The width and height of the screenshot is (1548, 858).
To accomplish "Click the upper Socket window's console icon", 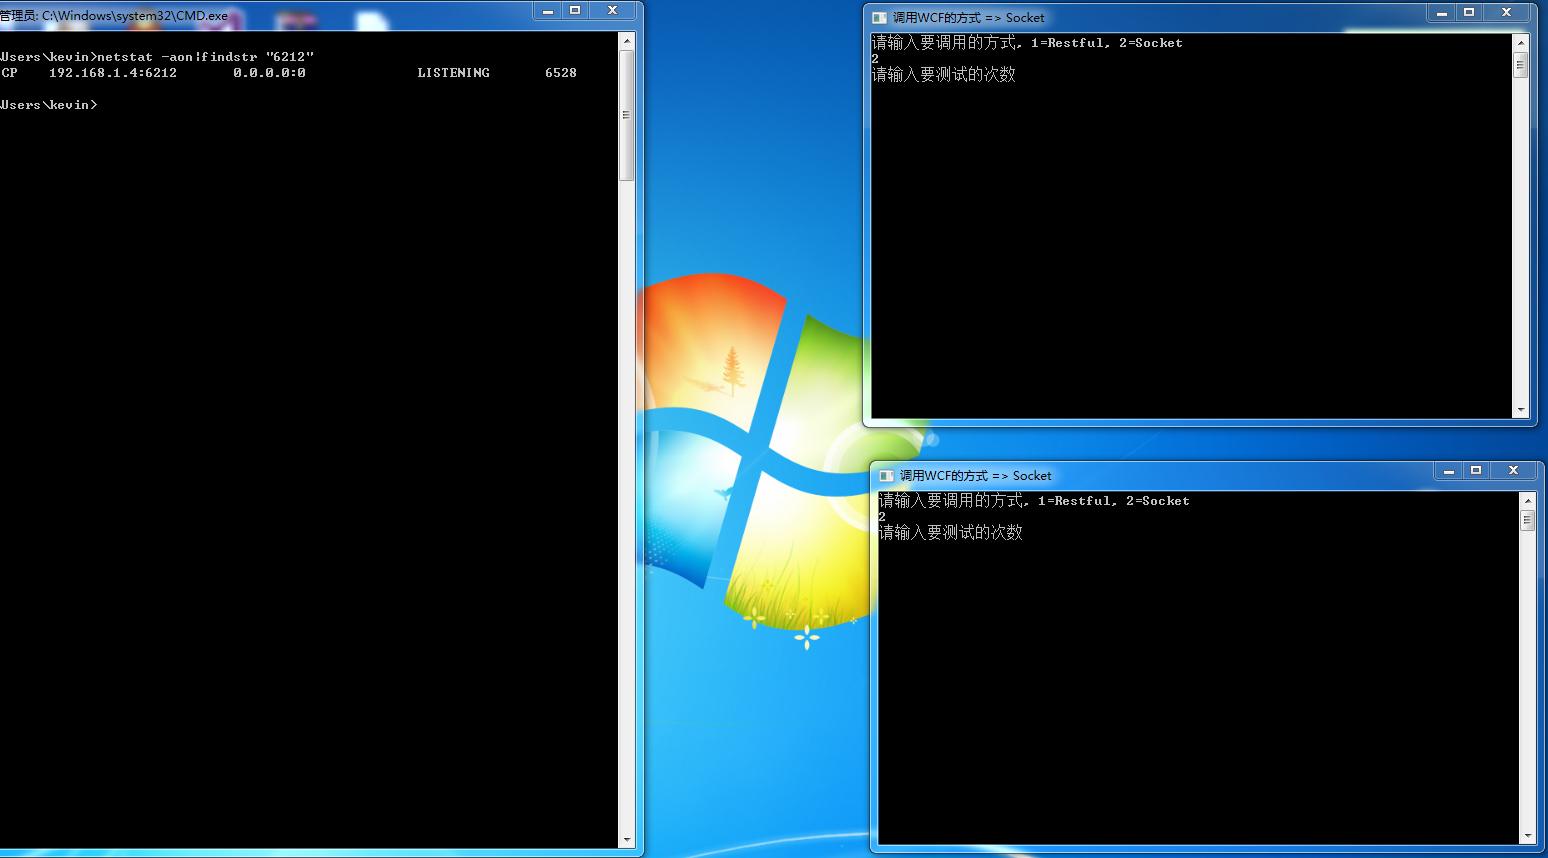I will click(x=880, y=18).
